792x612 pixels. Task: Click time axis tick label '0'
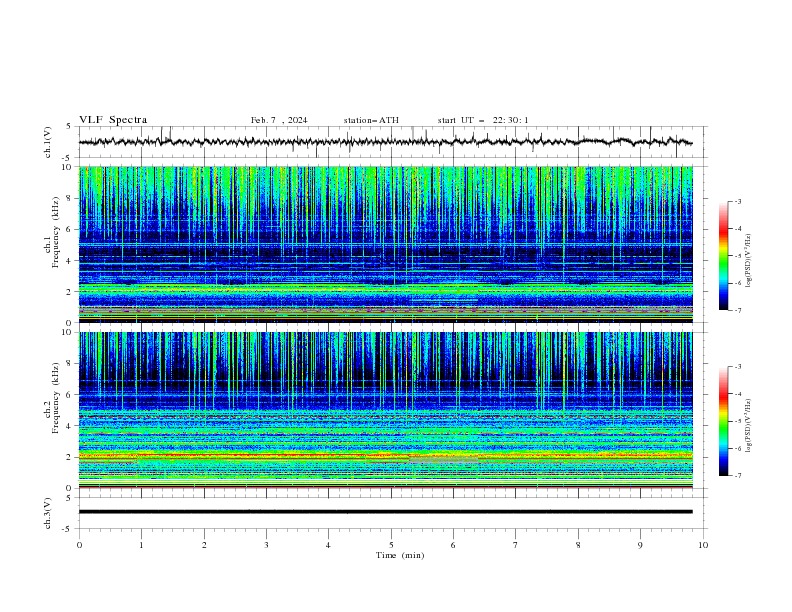[79, 545]
